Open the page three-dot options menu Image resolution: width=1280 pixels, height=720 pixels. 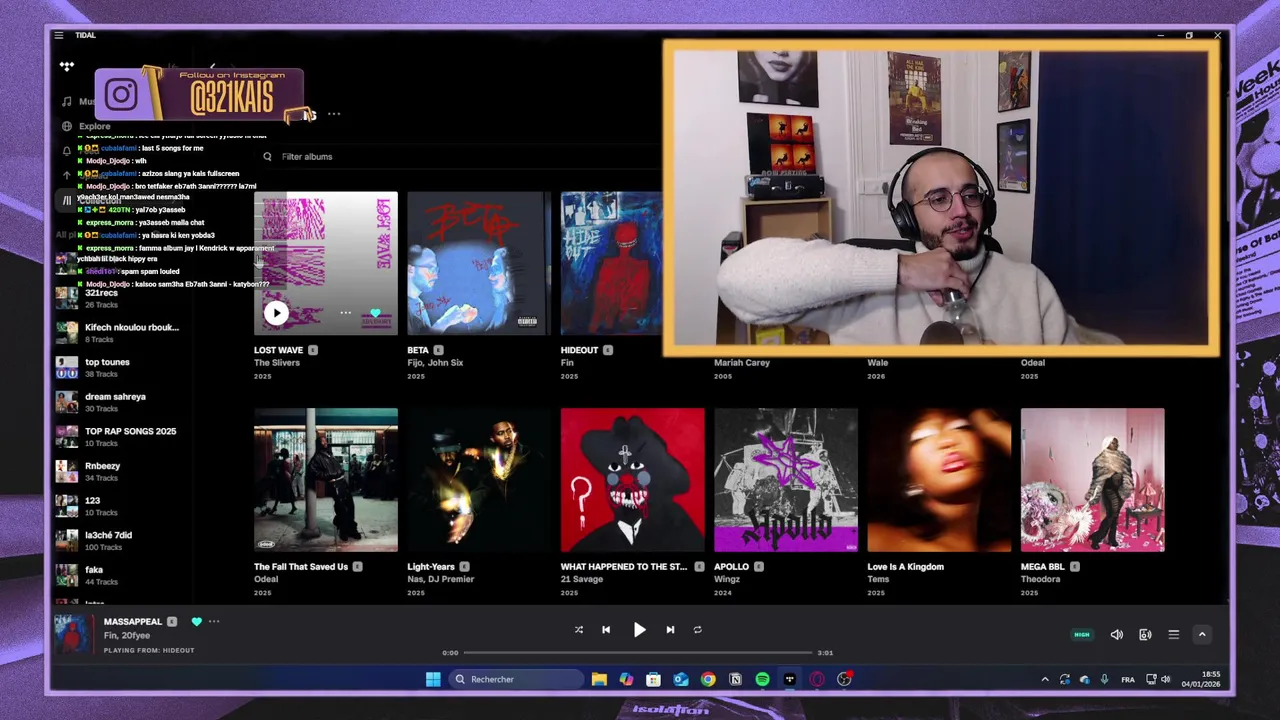point(334,114)
